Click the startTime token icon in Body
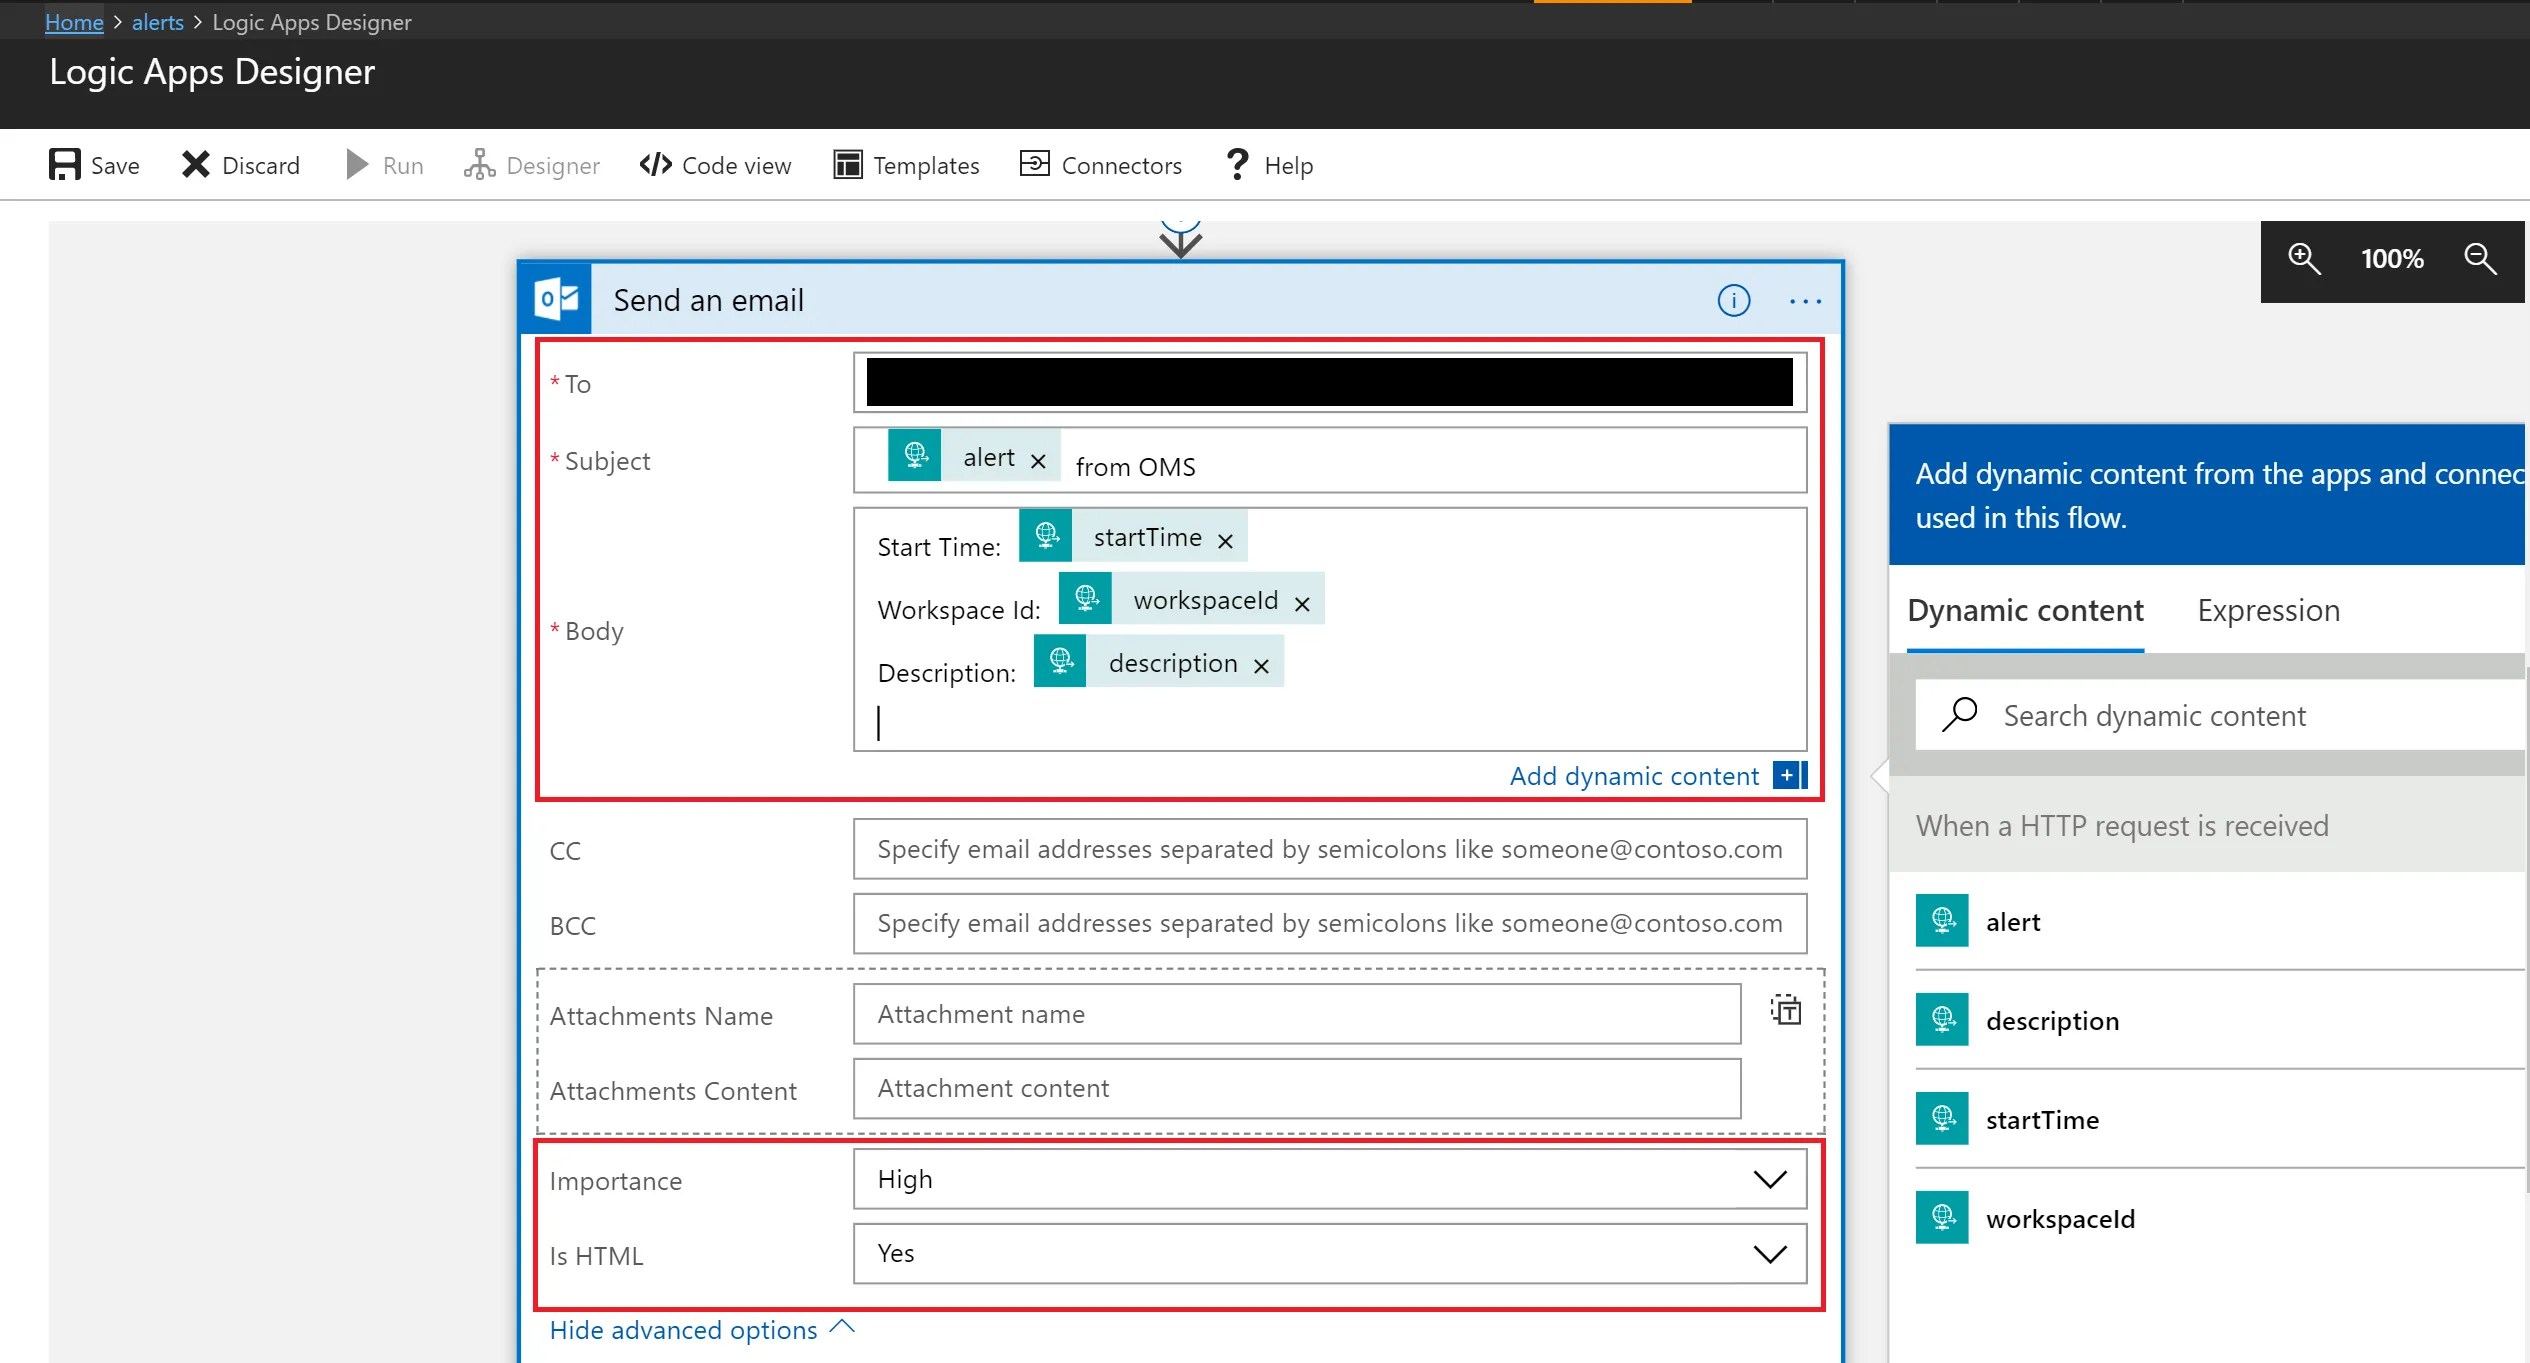Screen dimensions: 2530x1363 coord(1046,535)
